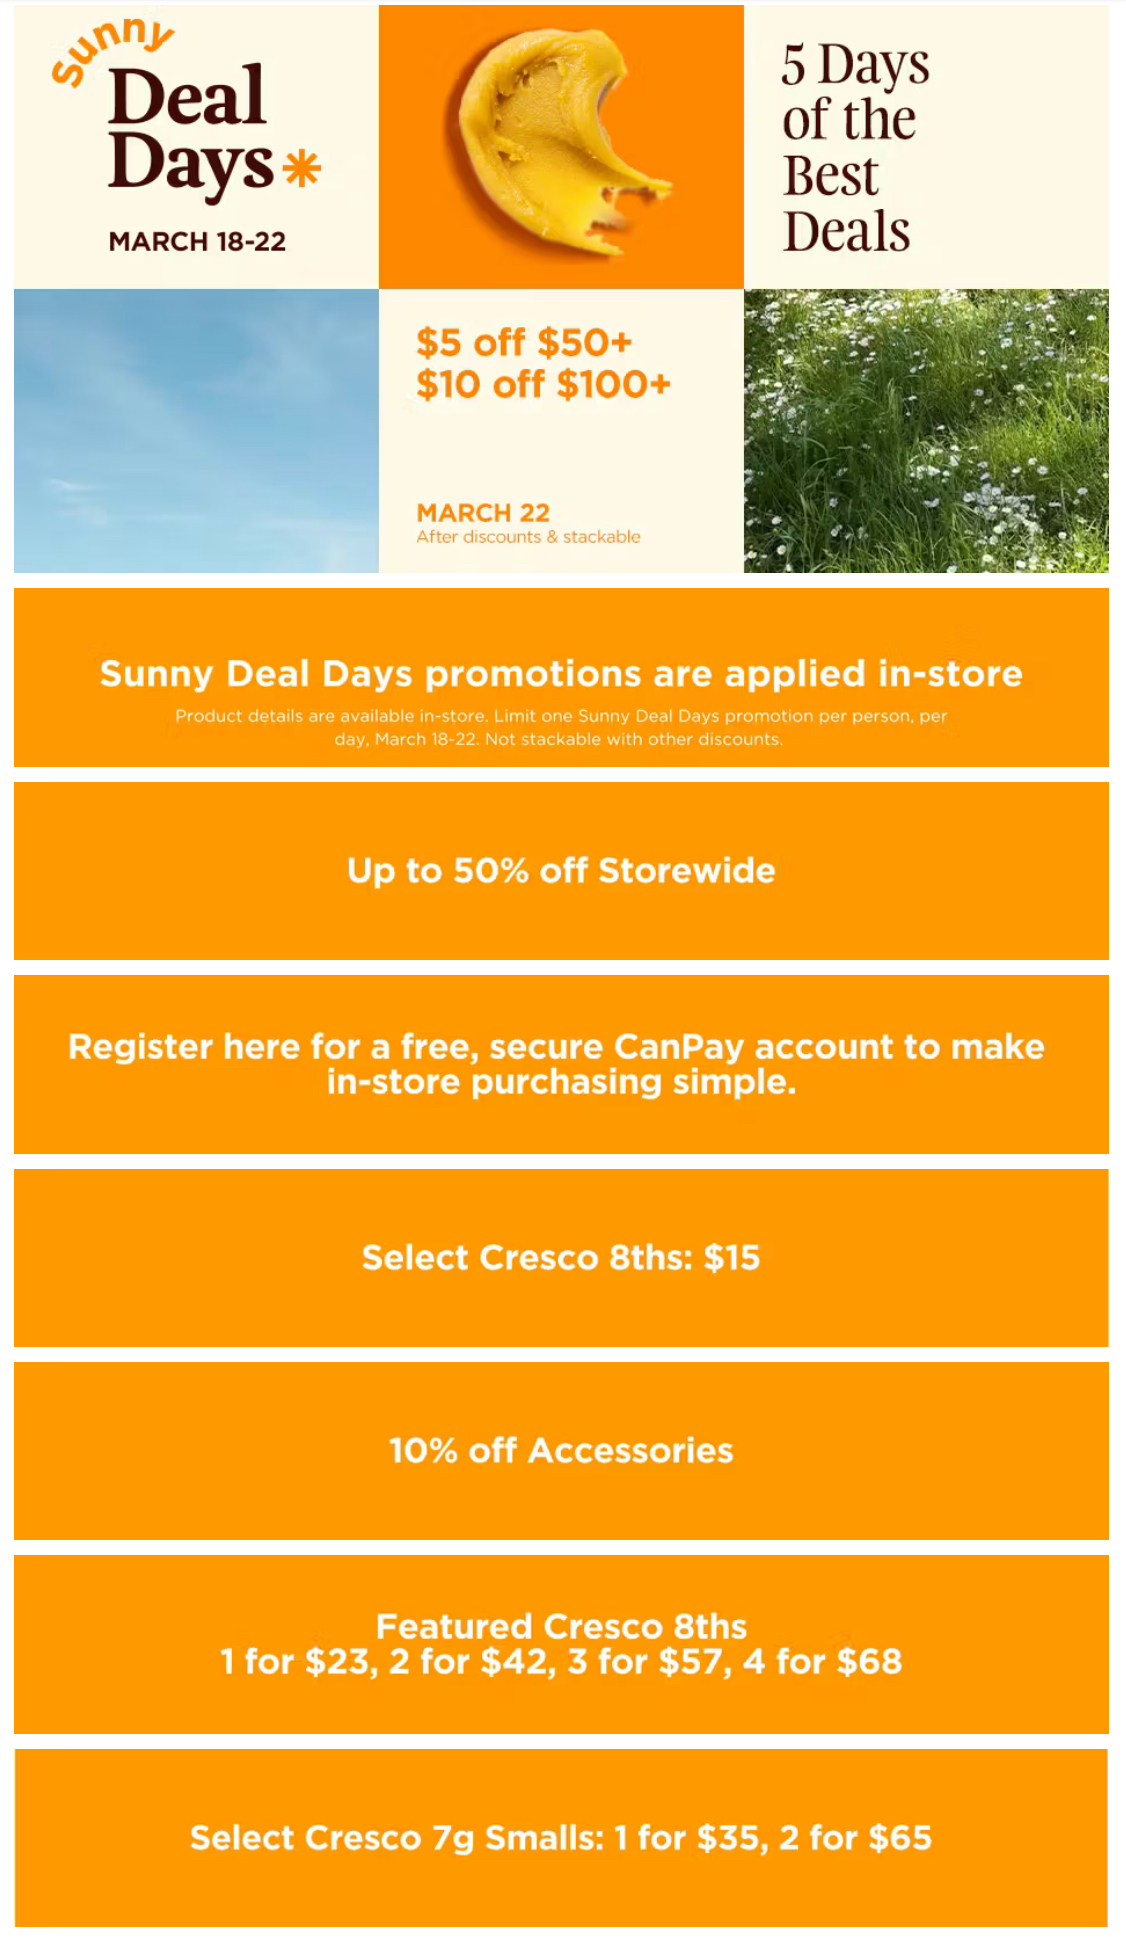Open the promotions applied in-store banner
Viewport: 1126px width, 1938px height.
(x=561, y=674)
